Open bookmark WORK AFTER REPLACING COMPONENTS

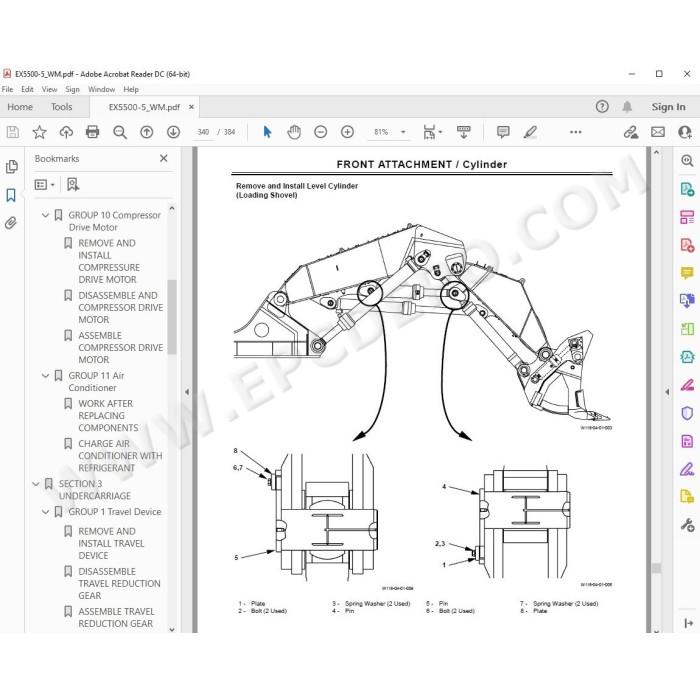(x=108, y=416)
